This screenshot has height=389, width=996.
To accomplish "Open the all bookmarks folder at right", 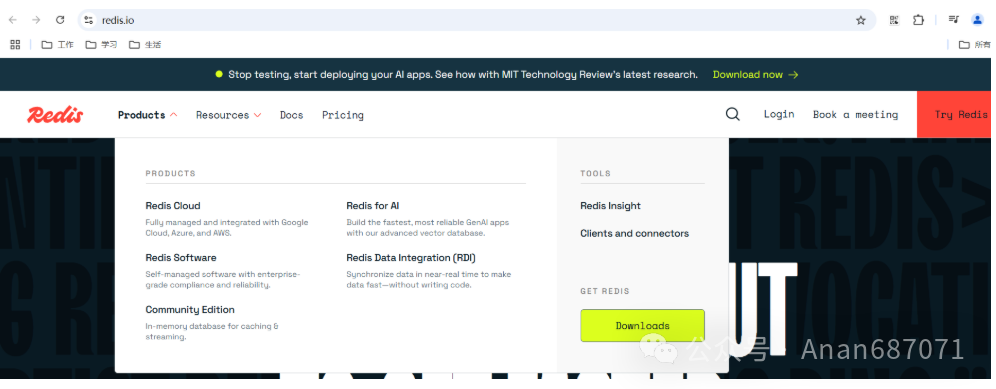I will 974,44.
